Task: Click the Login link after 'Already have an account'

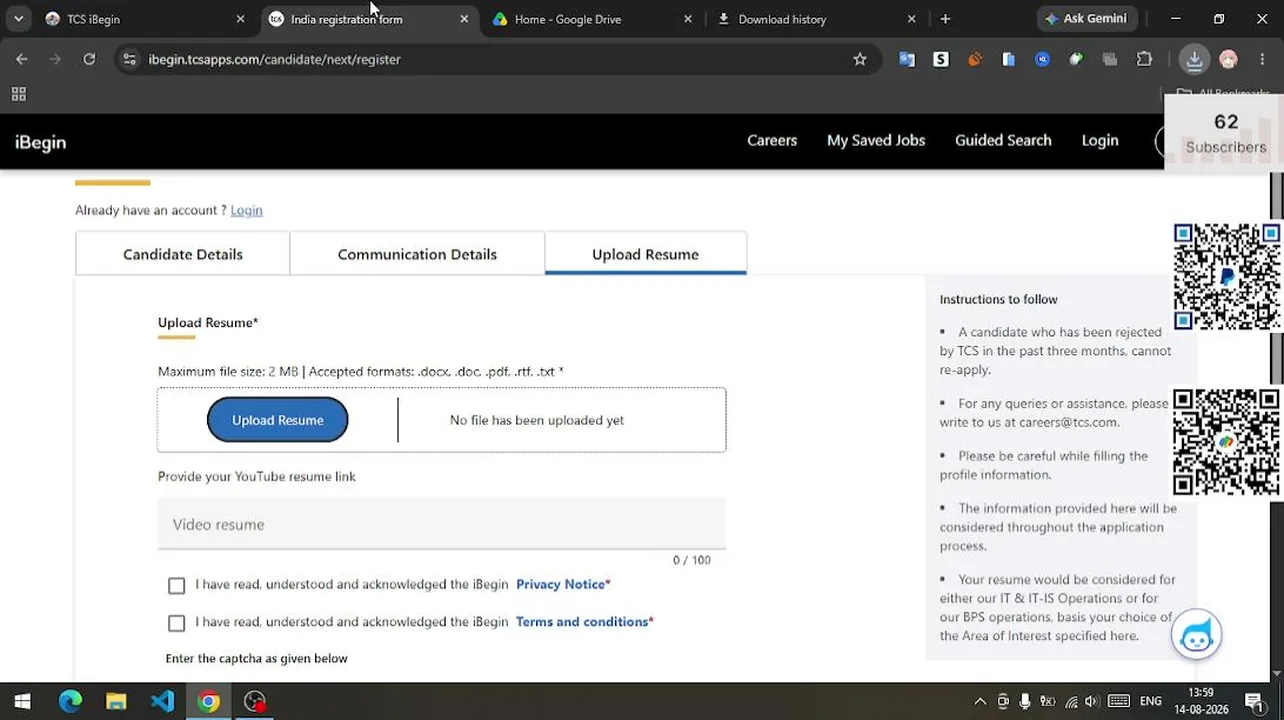Action: [x=246, y=210]
